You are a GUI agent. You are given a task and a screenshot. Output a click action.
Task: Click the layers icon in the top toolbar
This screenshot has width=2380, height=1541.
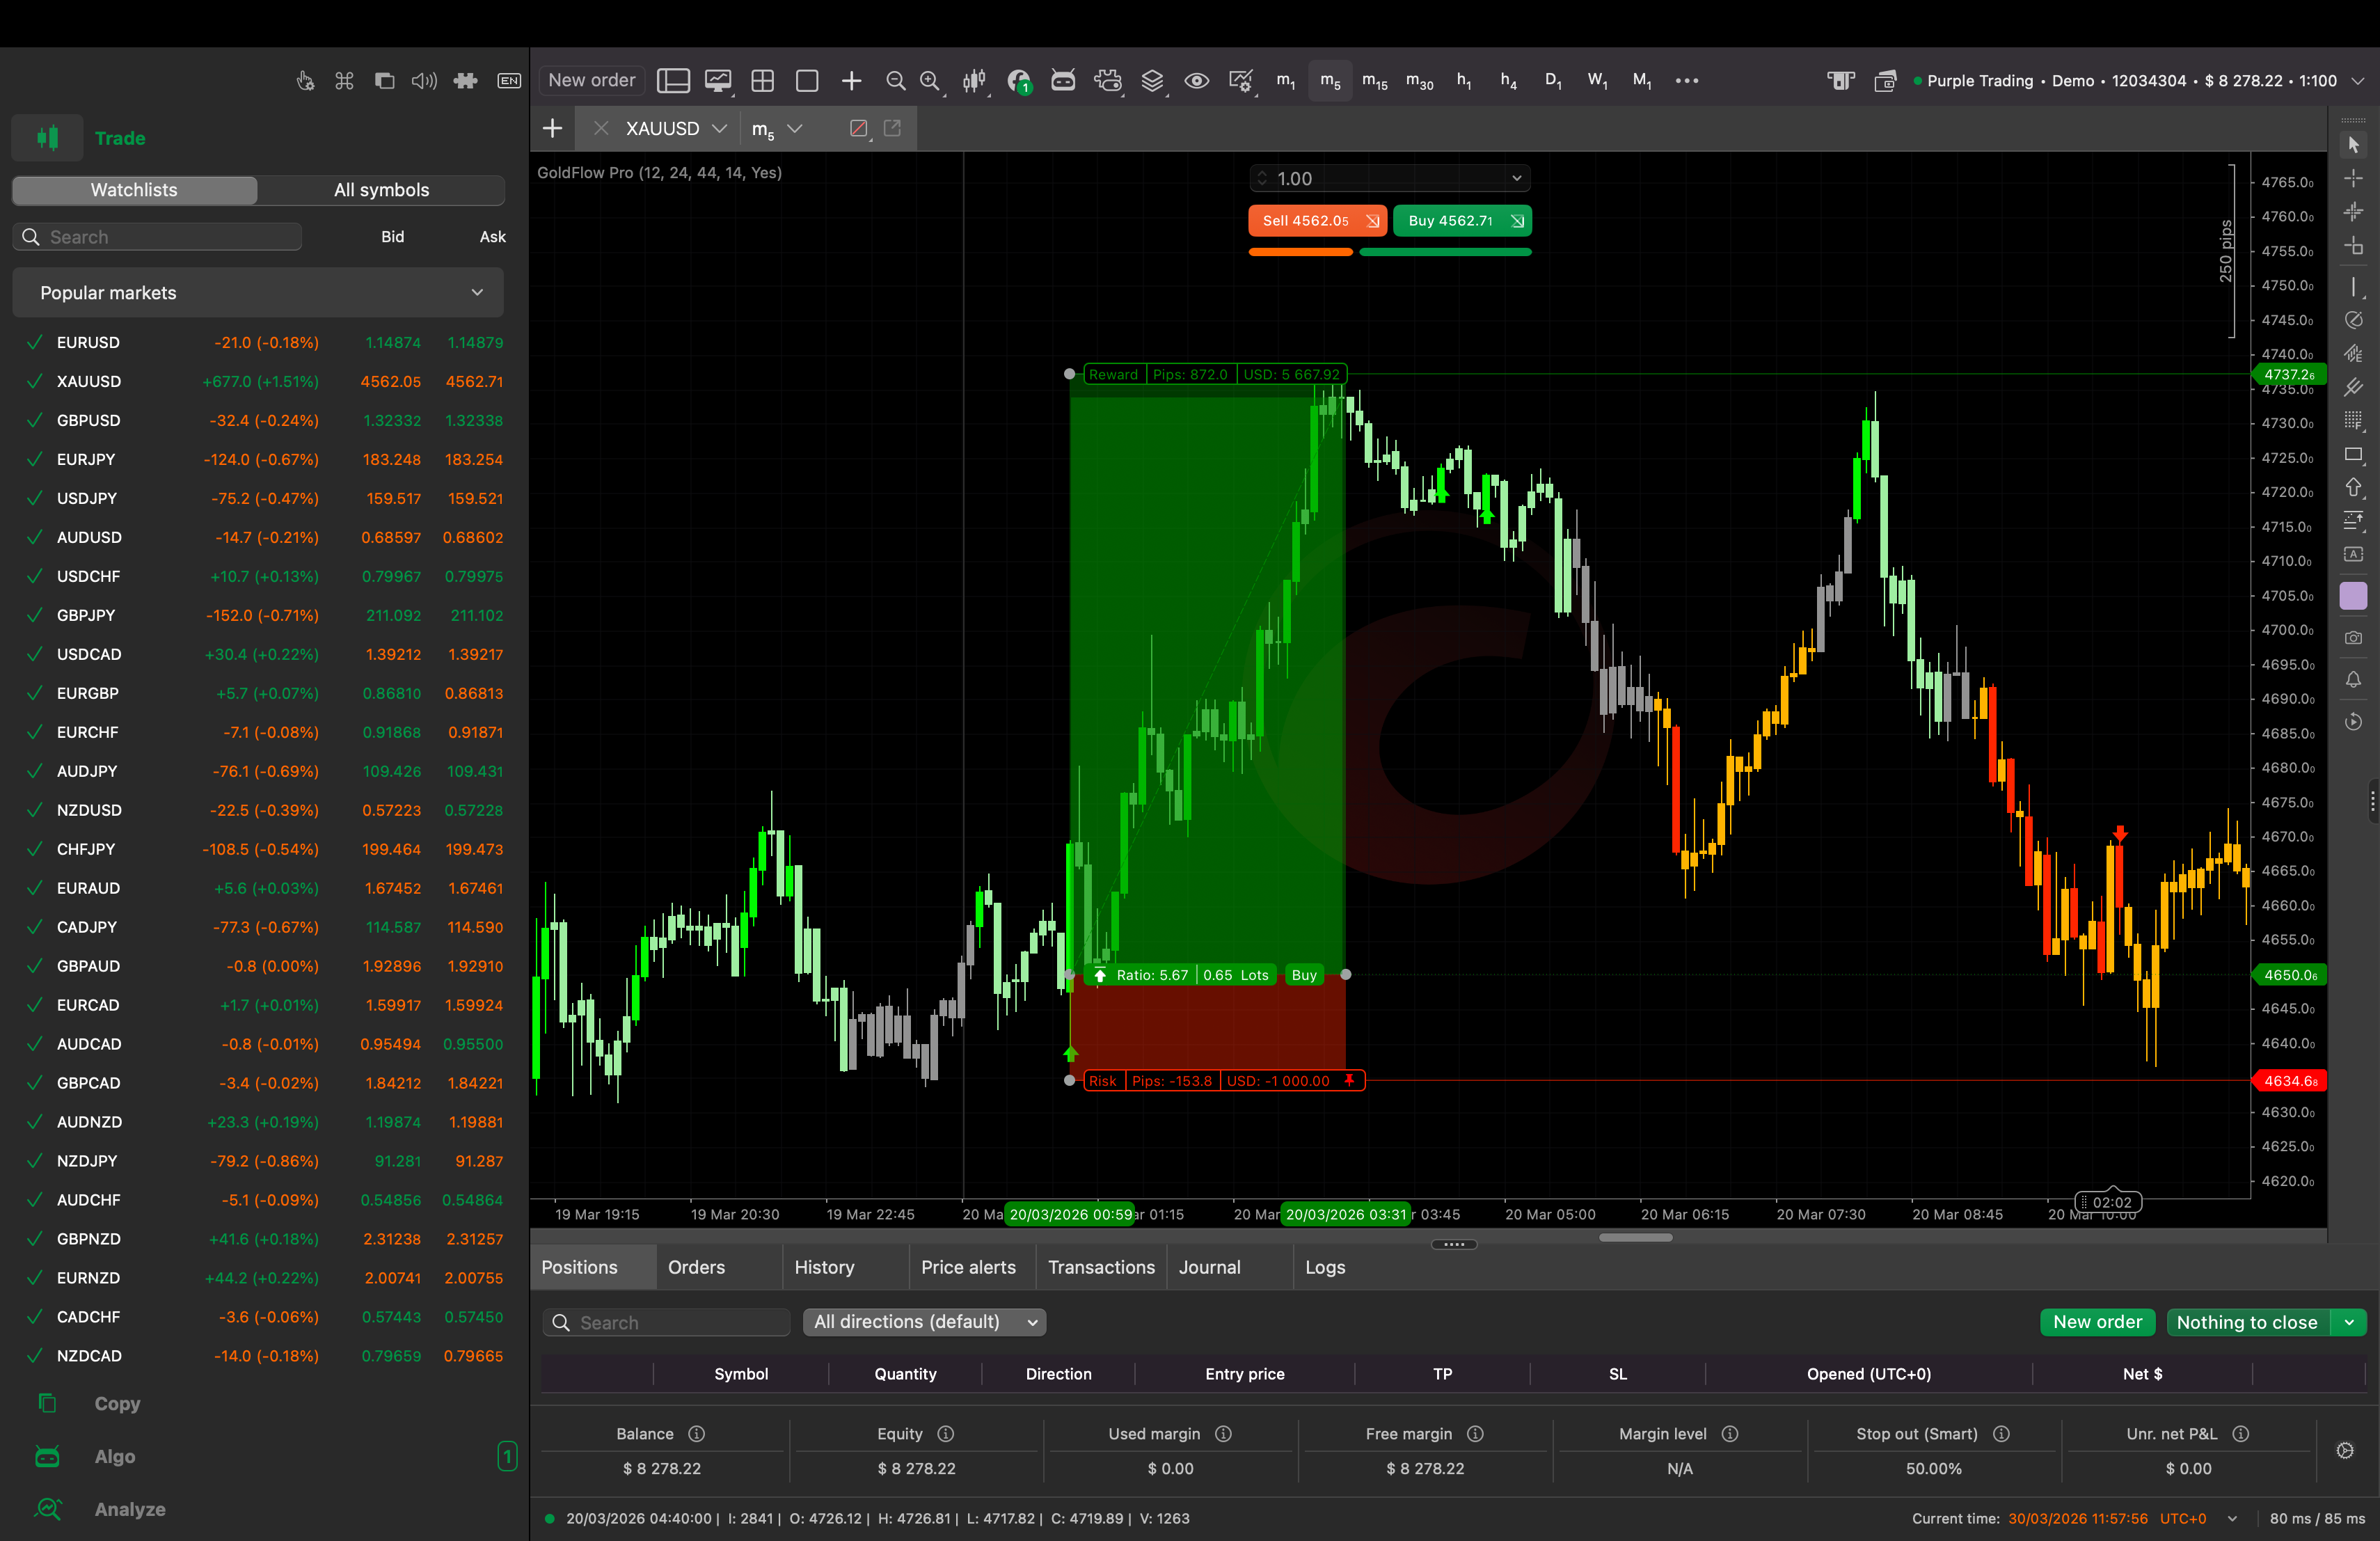click(1152, 80)
